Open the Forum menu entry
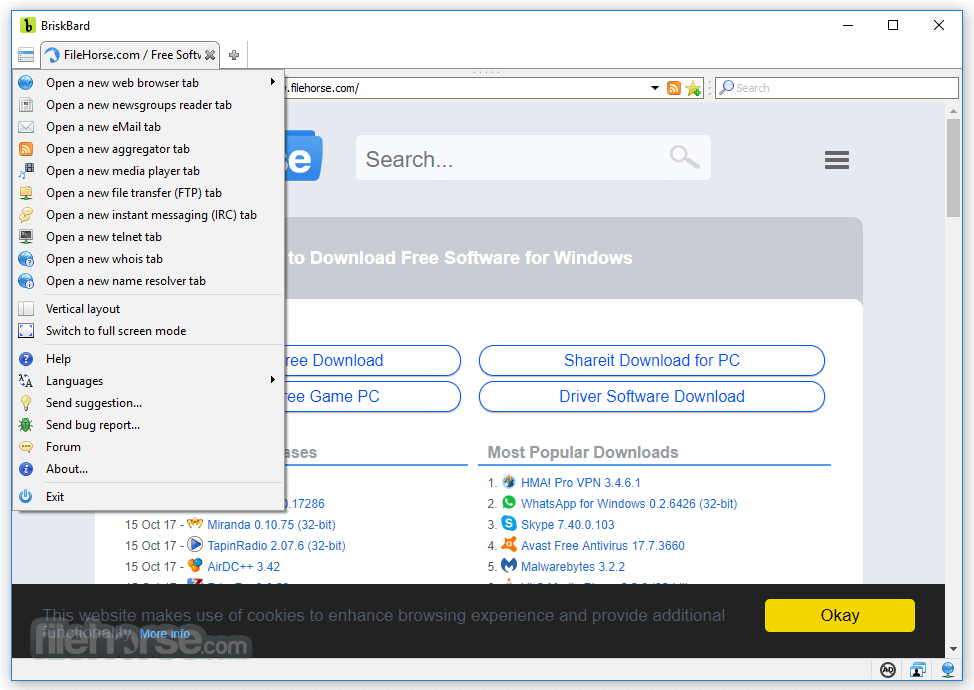Screen dimensions: 974x690 pos(148,447)
